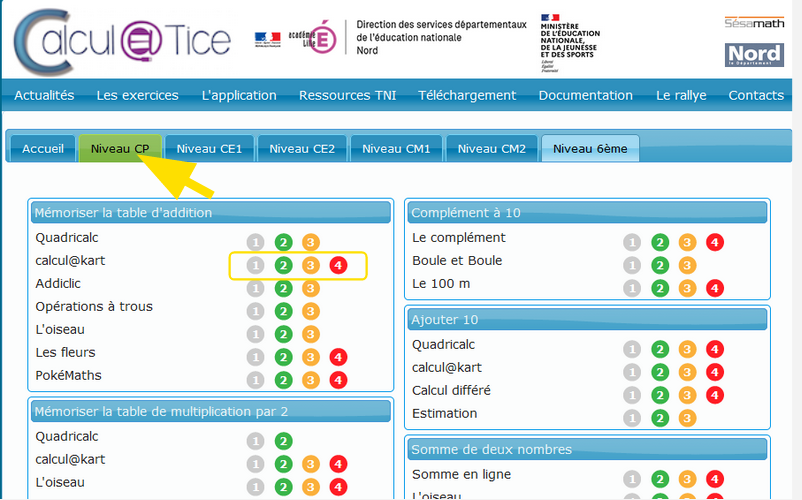802x500 pixels.
Task: Click the Mémoriser la table d'addition header
Action: point(211,213)
